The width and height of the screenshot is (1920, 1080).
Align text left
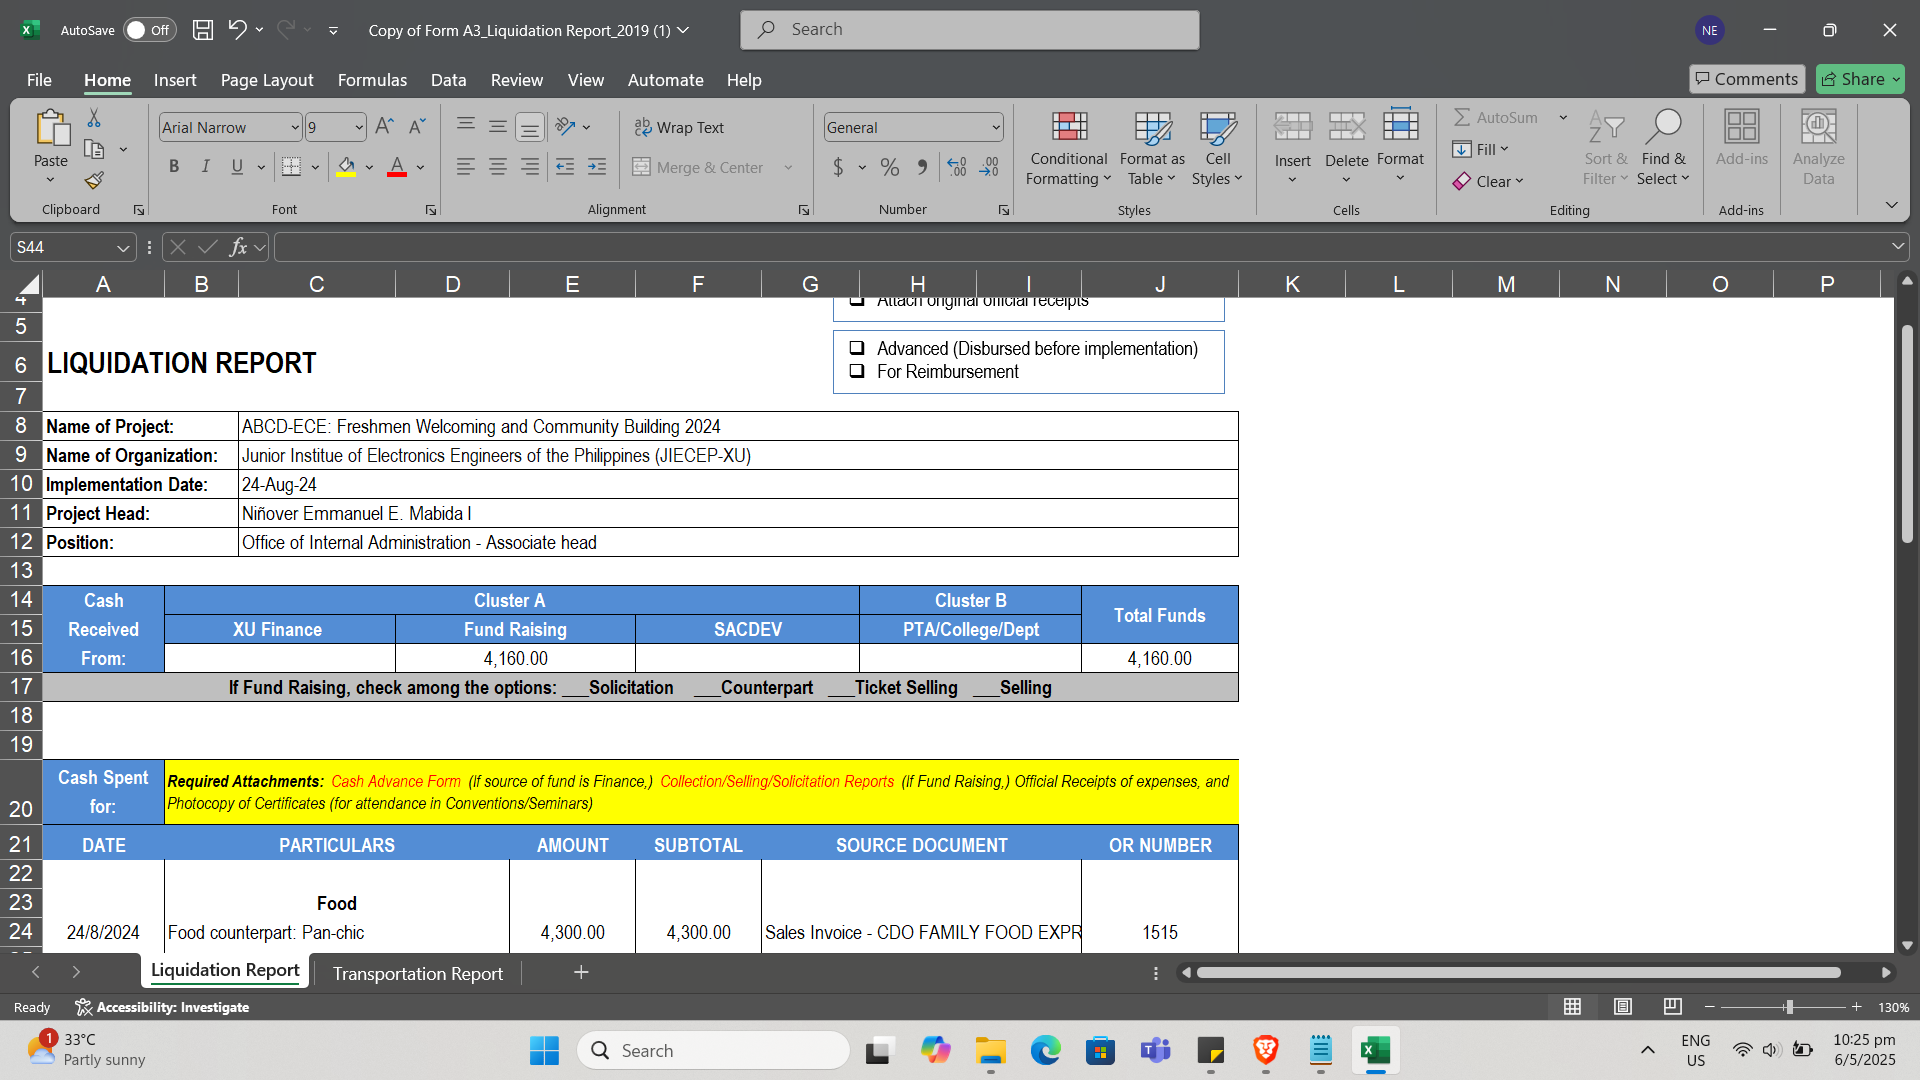coord(466,167)
